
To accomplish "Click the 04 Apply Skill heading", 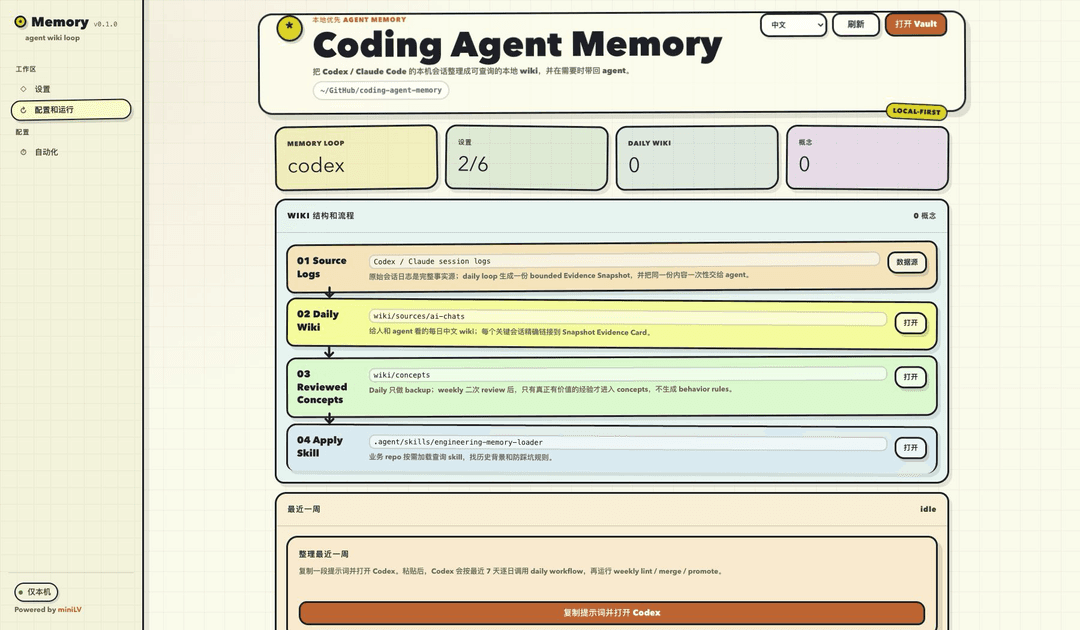I will 320,446.
